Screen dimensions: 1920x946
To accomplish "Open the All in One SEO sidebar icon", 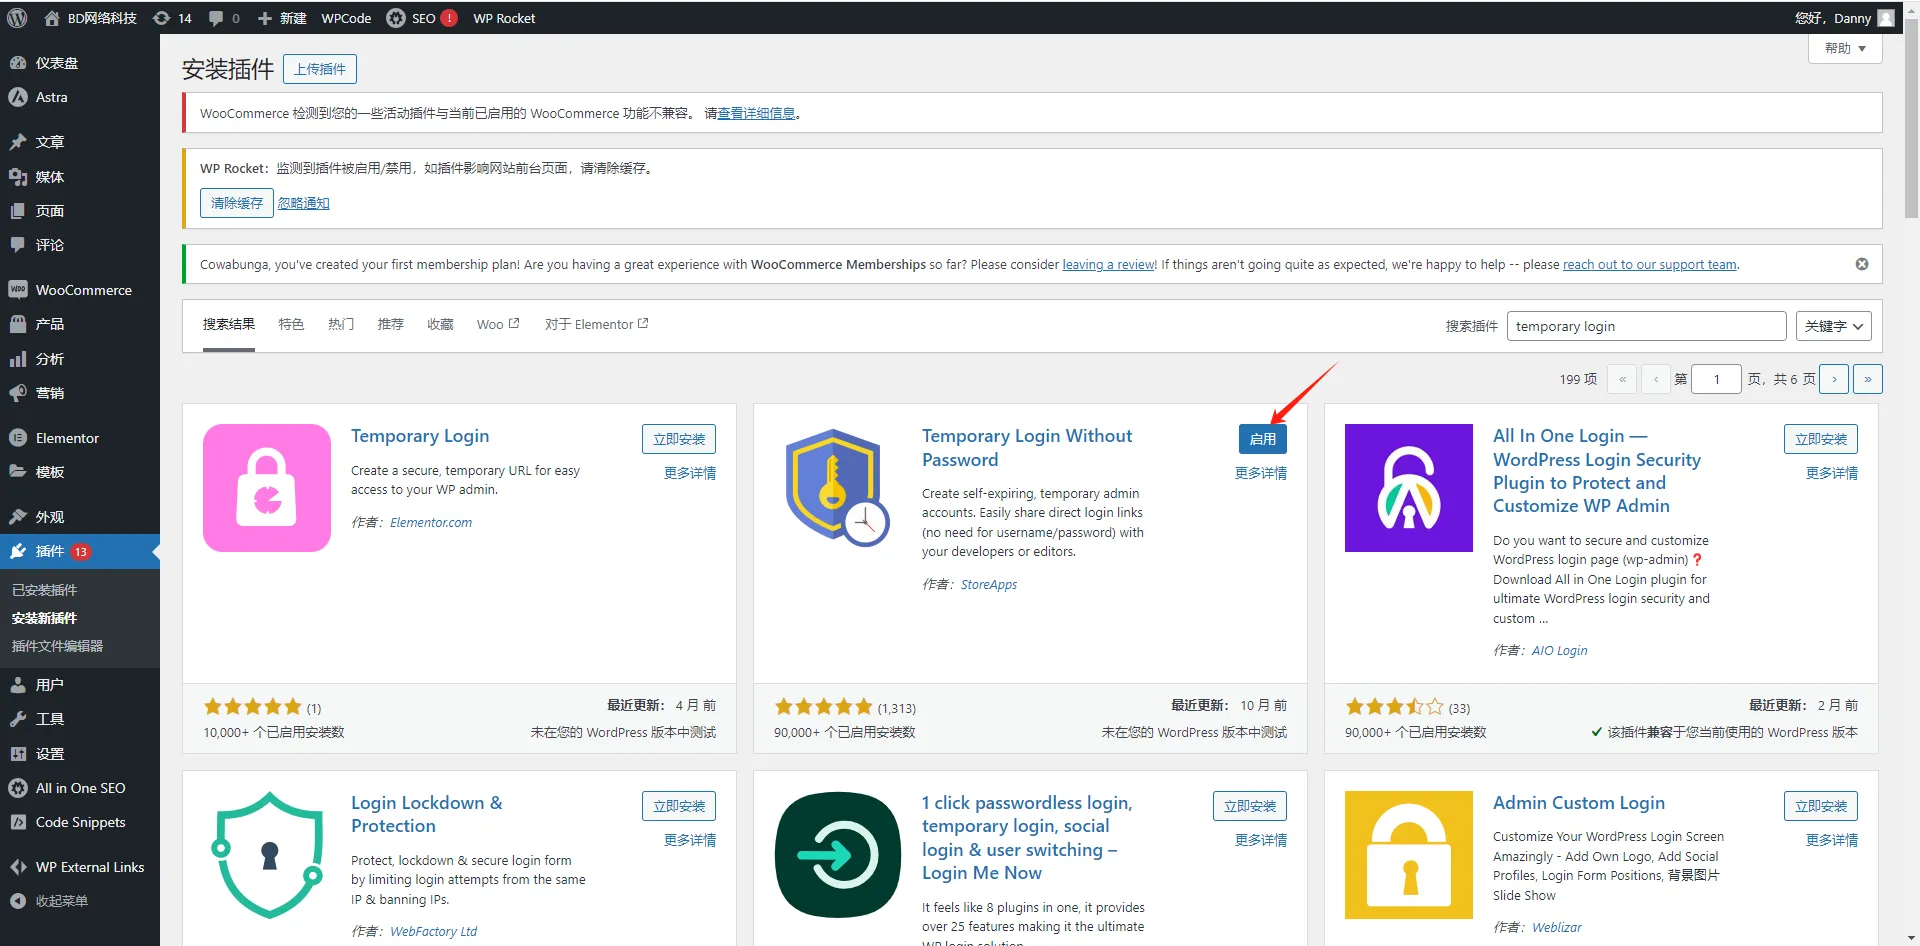I will pos(18,788).
